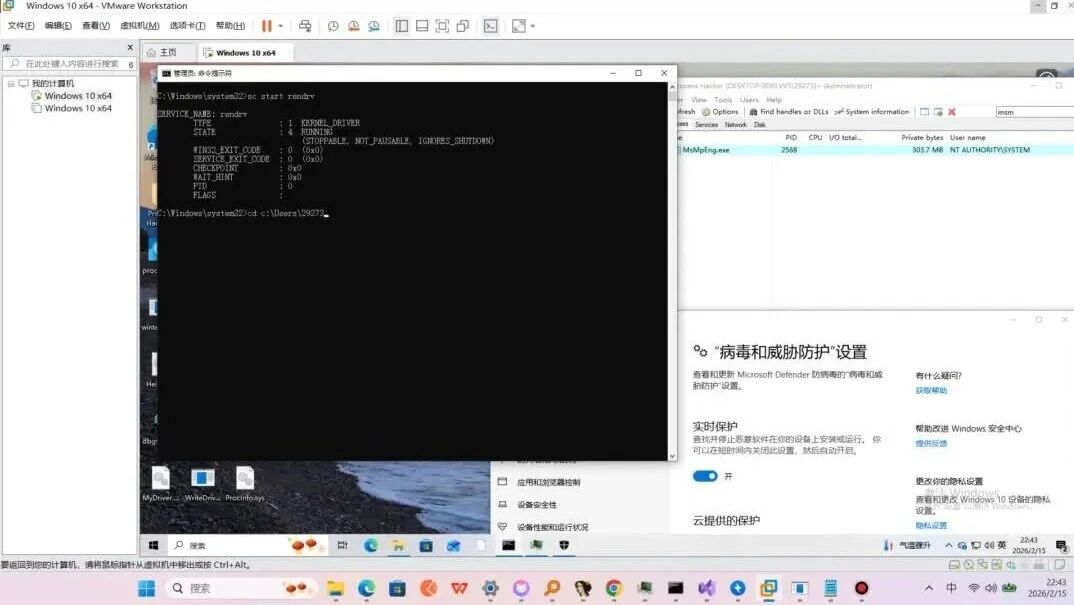Open the ProcInfo.sys desktop file icon
The height and width of the screenshot is (605, 1074).
click(x=245, y=483)
